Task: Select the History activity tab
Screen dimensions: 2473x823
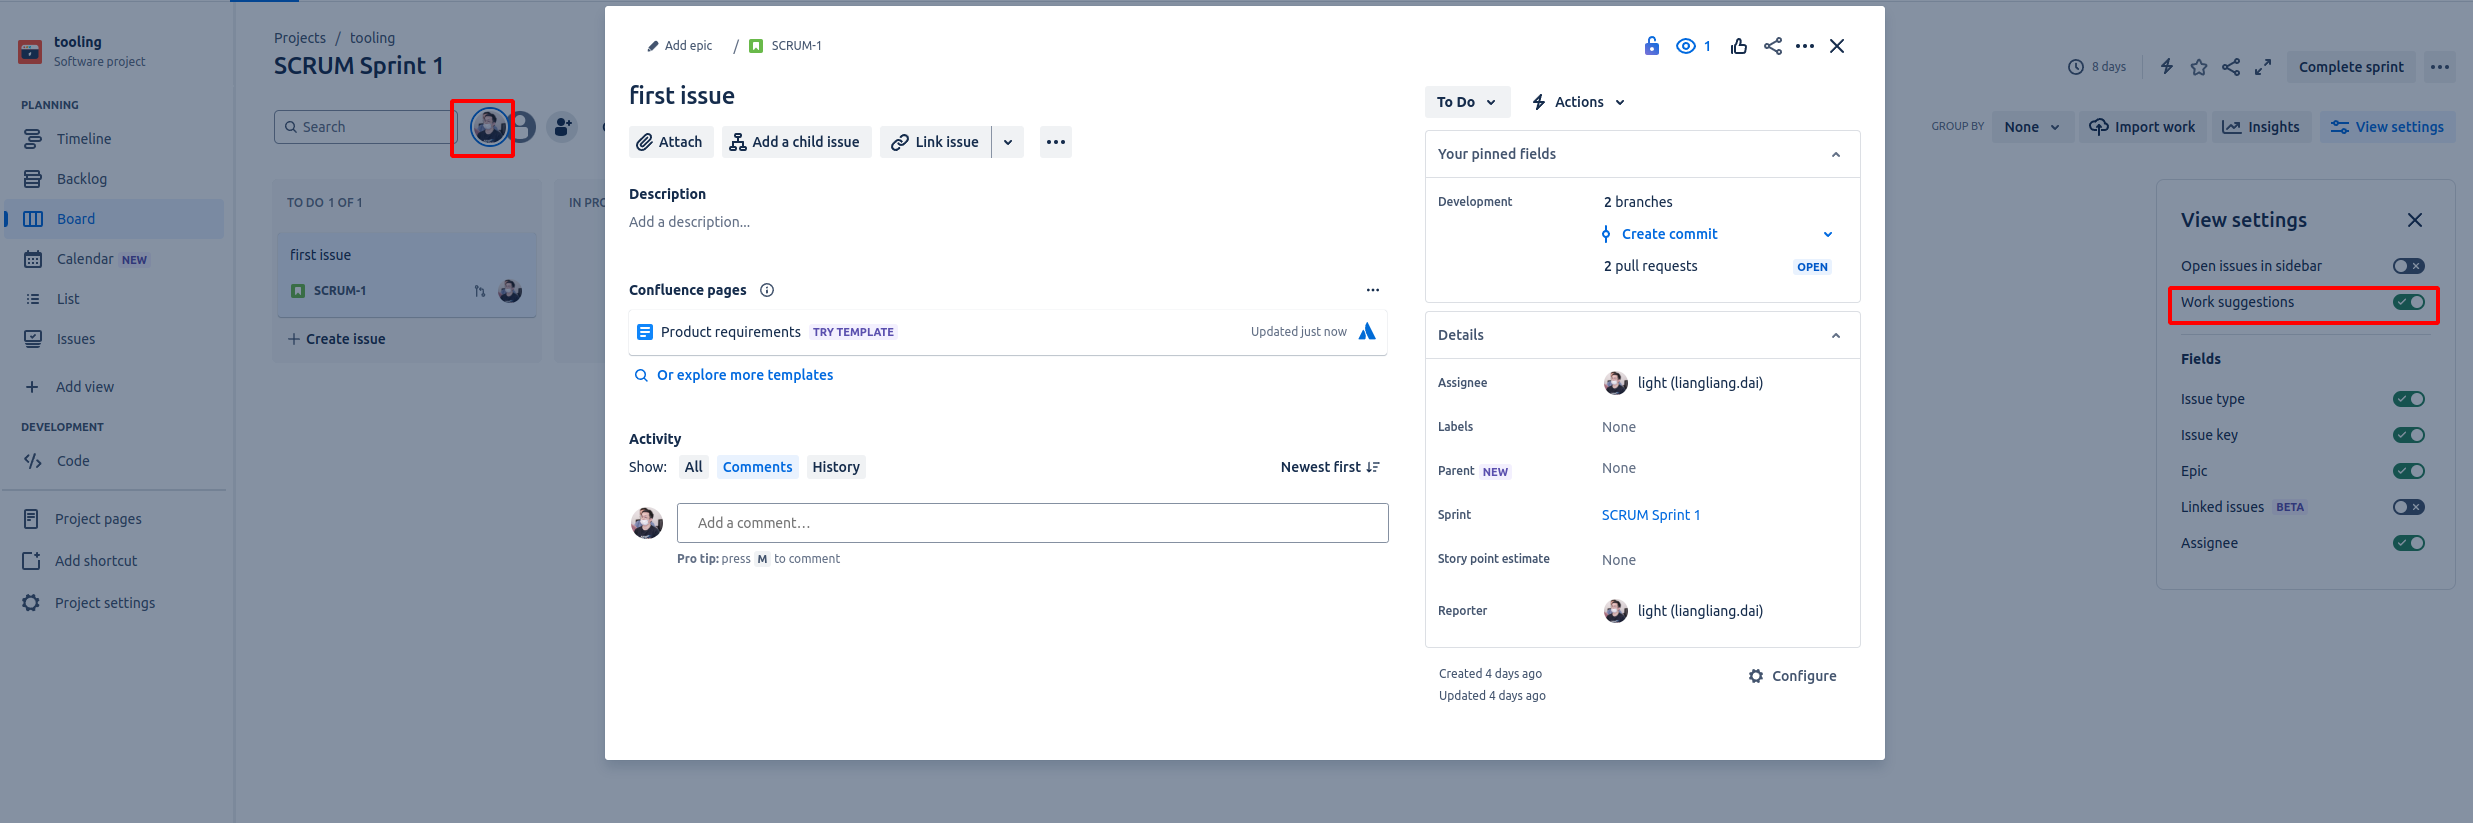Action: click(836, 467)
